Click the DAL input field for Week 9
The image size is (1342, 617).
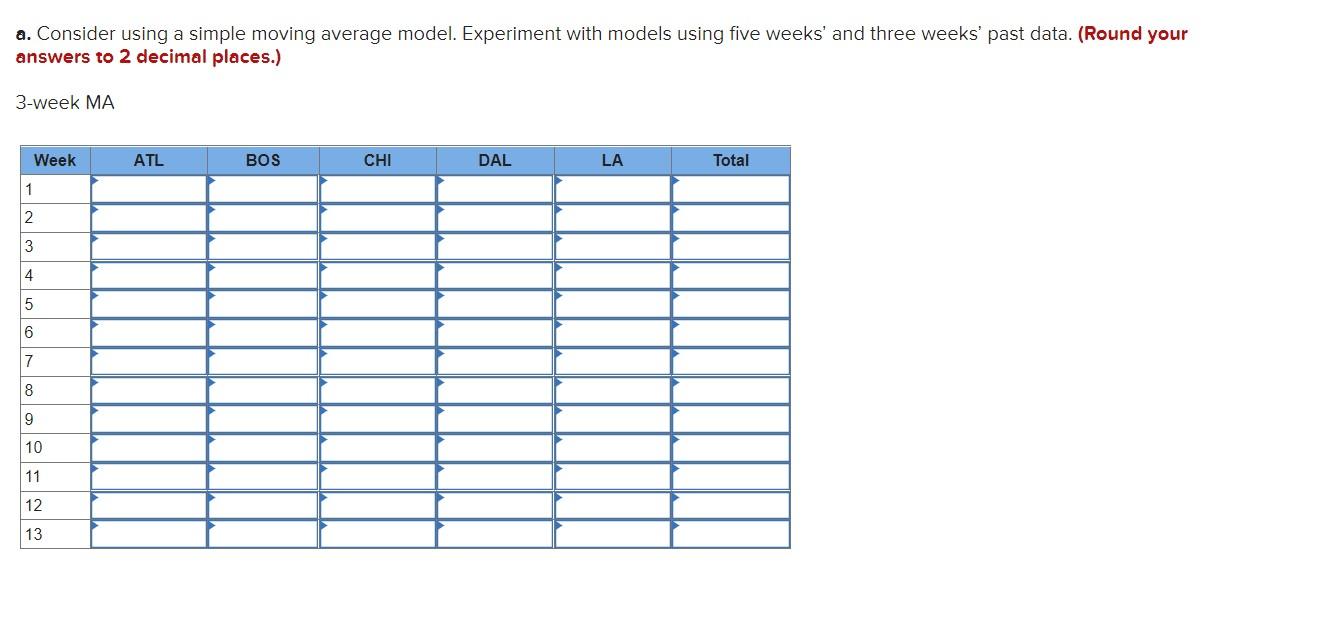click(x=495, y=419)
